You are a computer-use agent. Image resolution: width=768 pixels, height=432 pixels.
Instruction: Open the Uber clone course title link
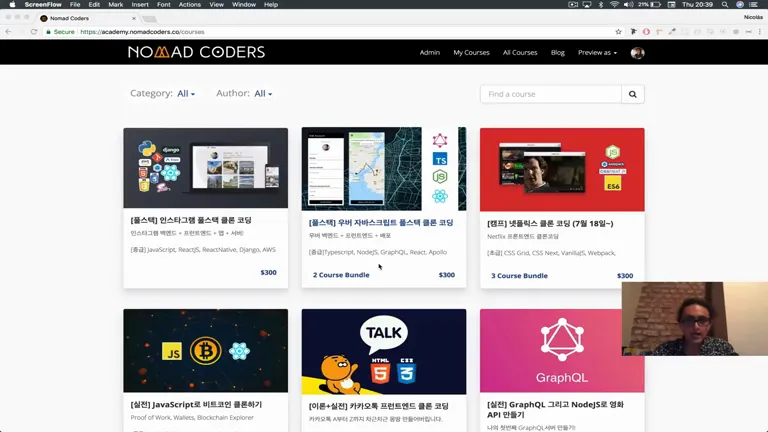click(381, 222)
